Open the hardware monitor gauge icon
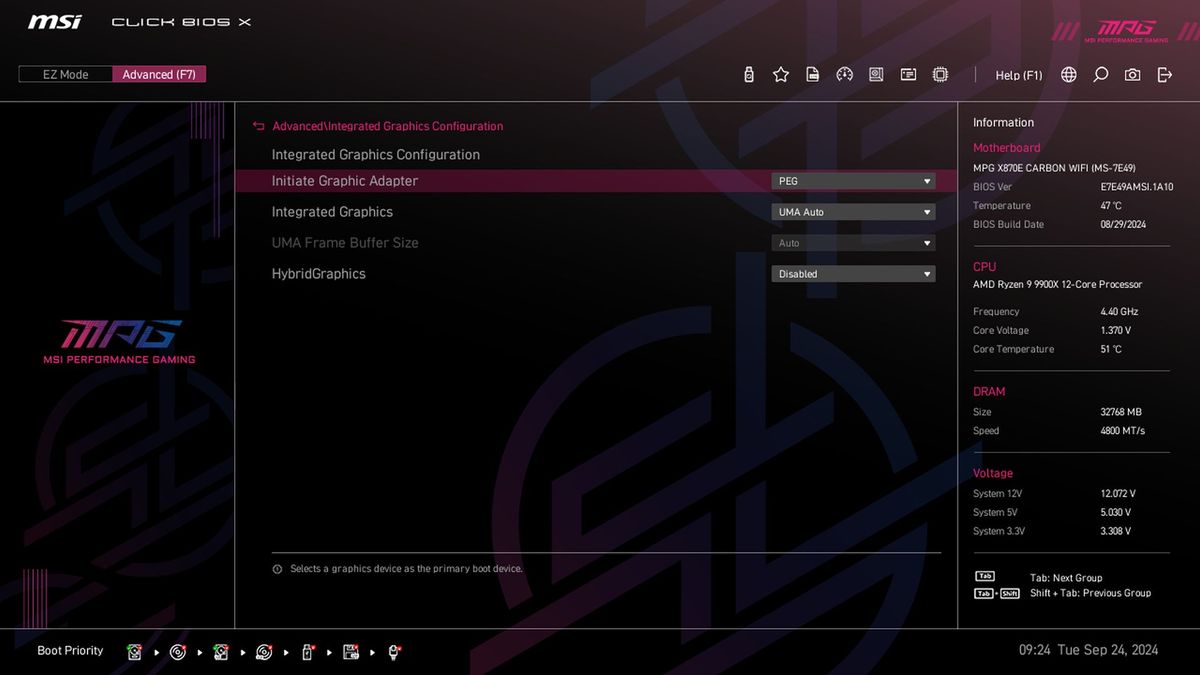Screen dimensions: 1200x675 845,75
